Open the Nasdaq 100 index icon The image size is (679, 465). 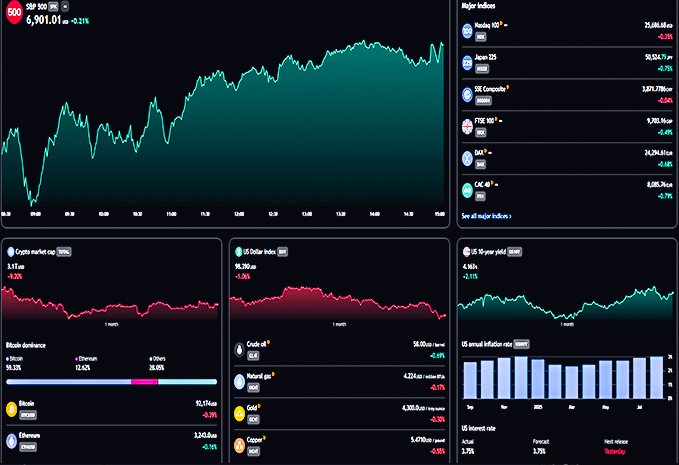pos(467,32)
